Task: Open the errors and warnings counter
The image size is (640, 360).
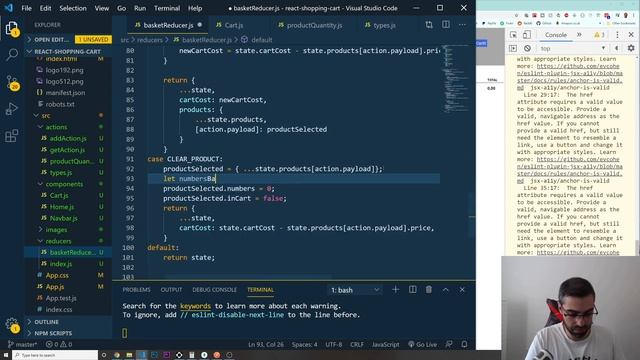Action: pos(59,344)
